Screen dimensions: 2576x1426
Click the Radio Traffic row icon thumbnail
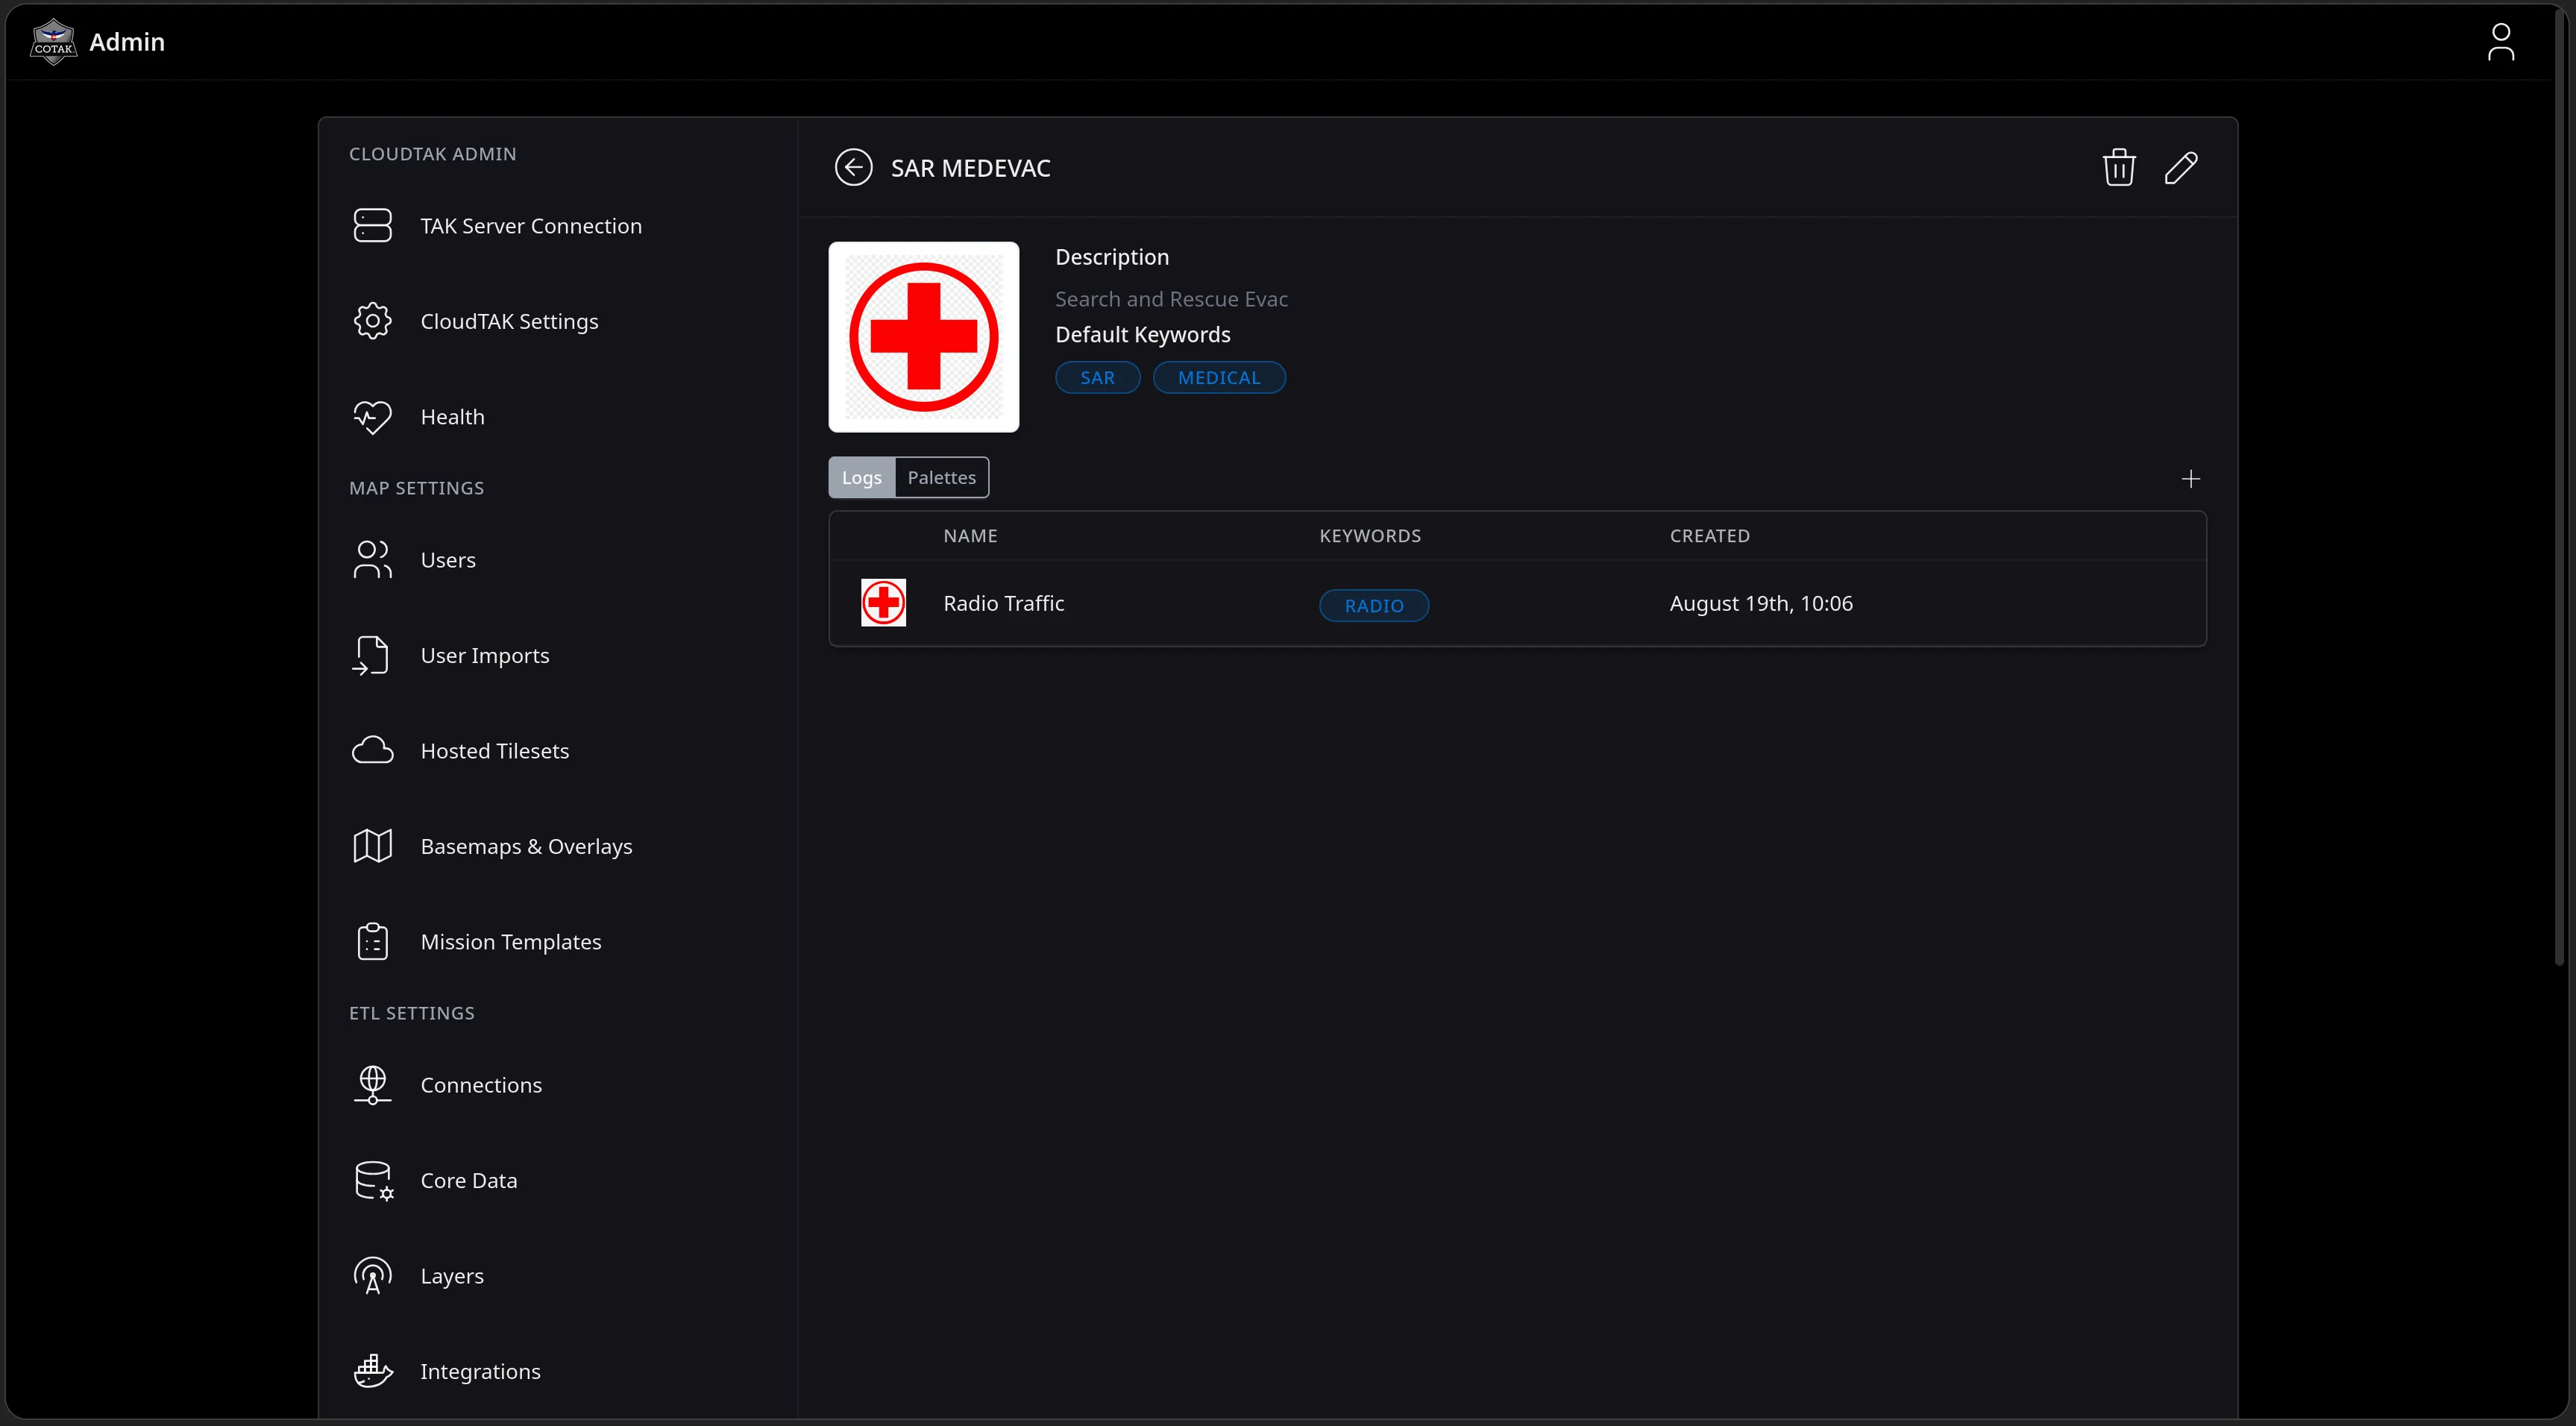pyautogui.click(x=883, y=603)
